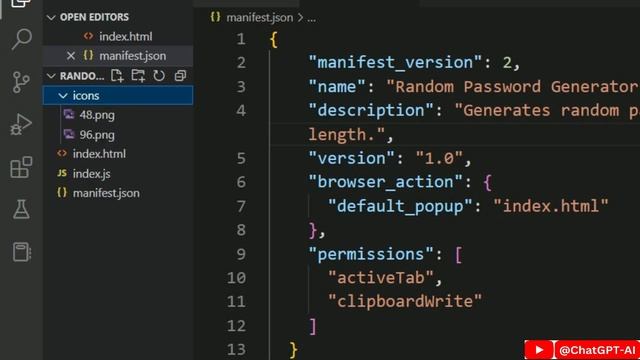Open the Search view in activity bar
Viewport: 640px width, 360px height.
tap(22, 39)
